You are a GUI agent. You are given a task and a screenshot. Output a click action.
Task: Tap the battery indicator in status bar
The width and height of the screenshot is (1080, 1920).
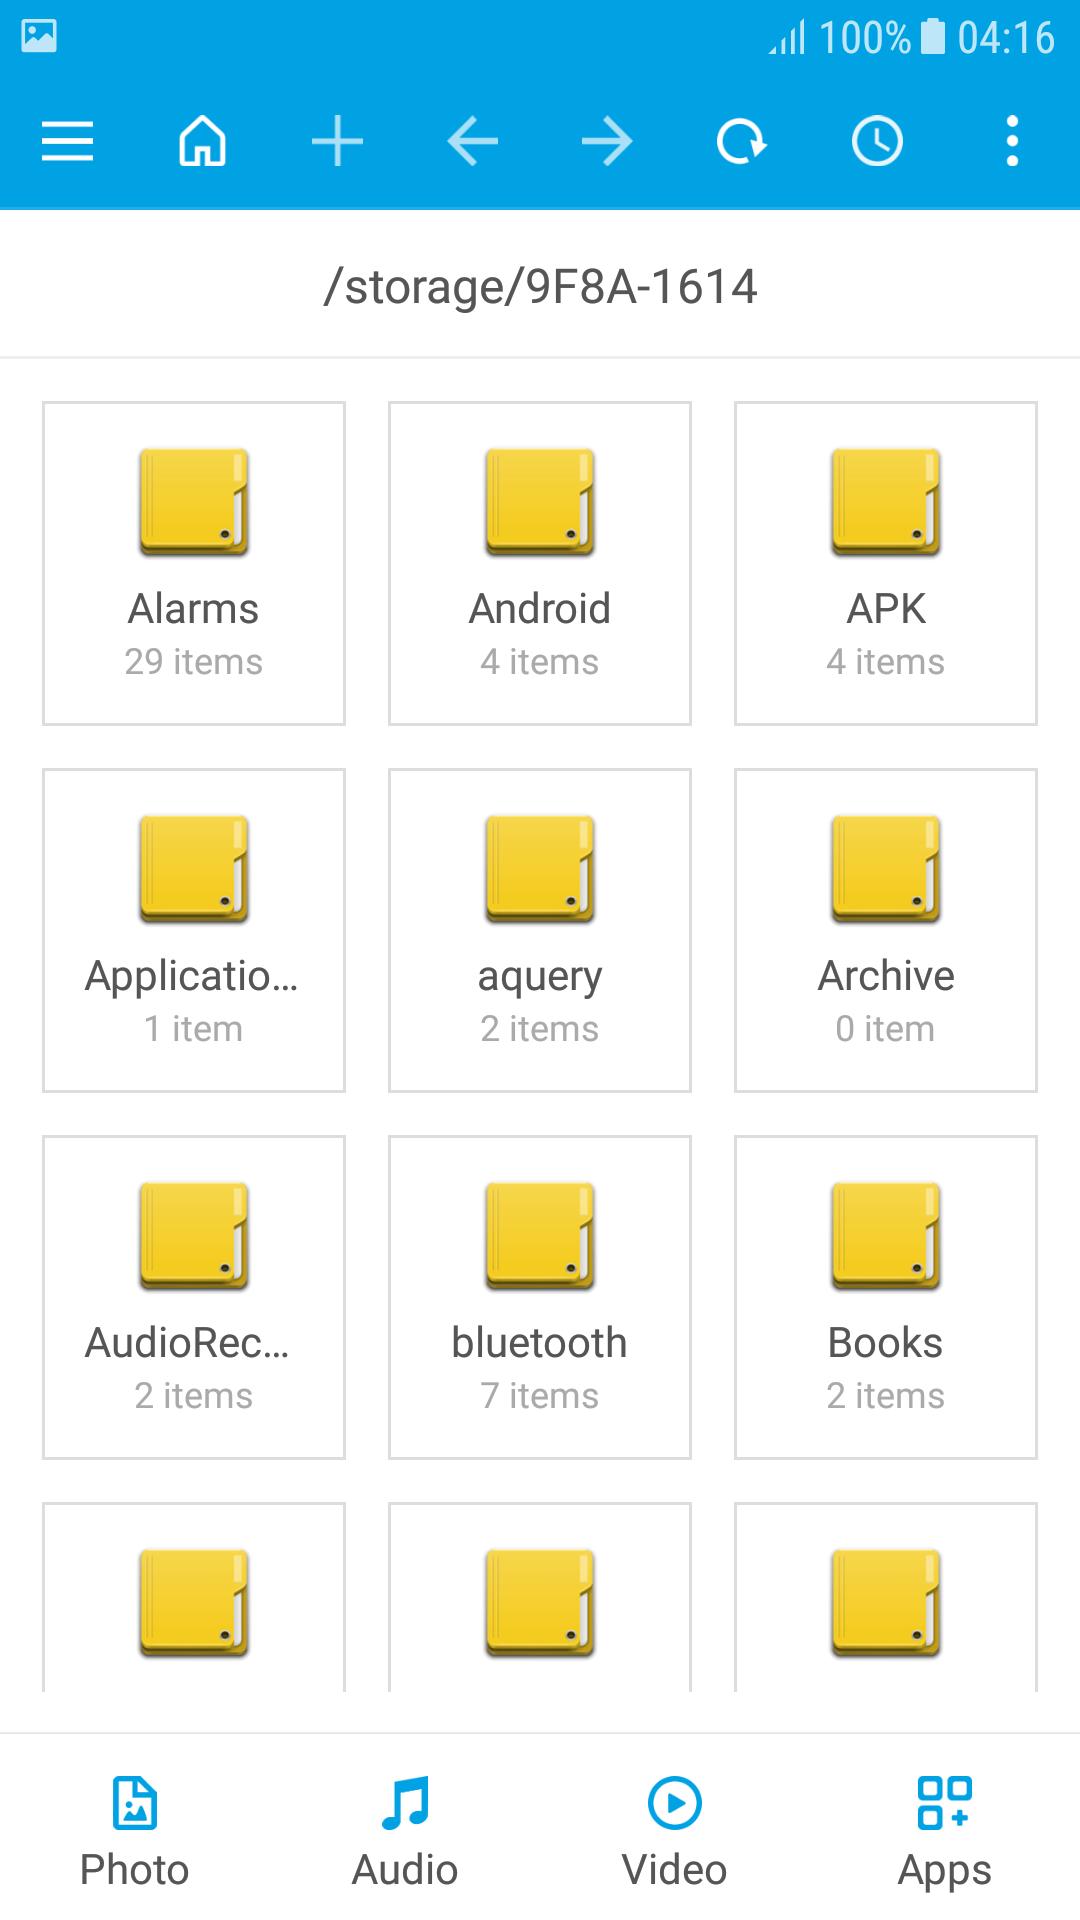932,36
